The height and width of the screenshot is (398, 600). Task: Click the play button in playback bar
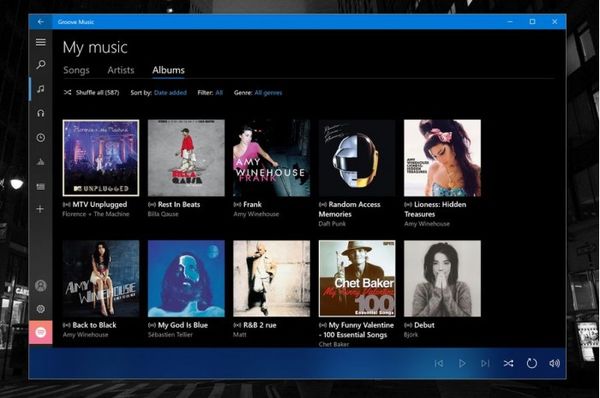pyautogui.click(x=462, y=363)
